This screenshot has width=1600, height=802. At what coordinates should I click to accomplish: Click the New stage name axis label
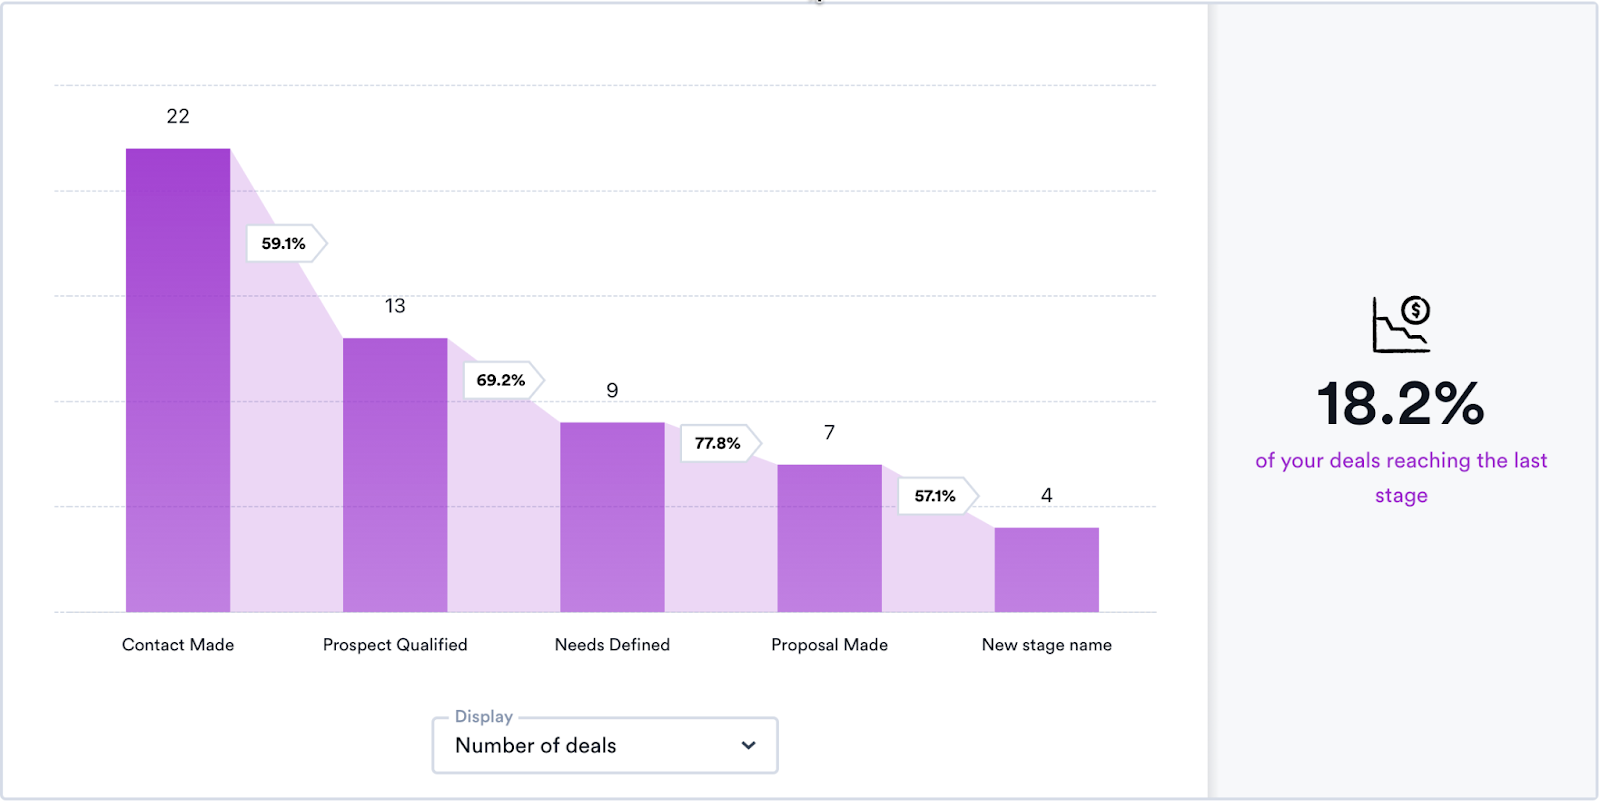[1046, 645]
